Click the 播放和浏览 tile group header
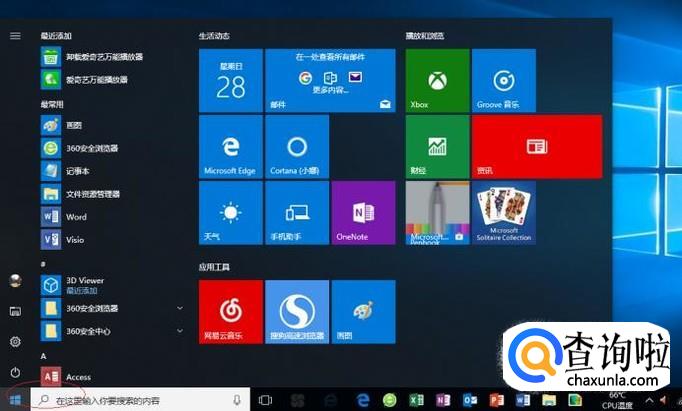The height and width of the screenshot is (411, 682). pos(425,36)
